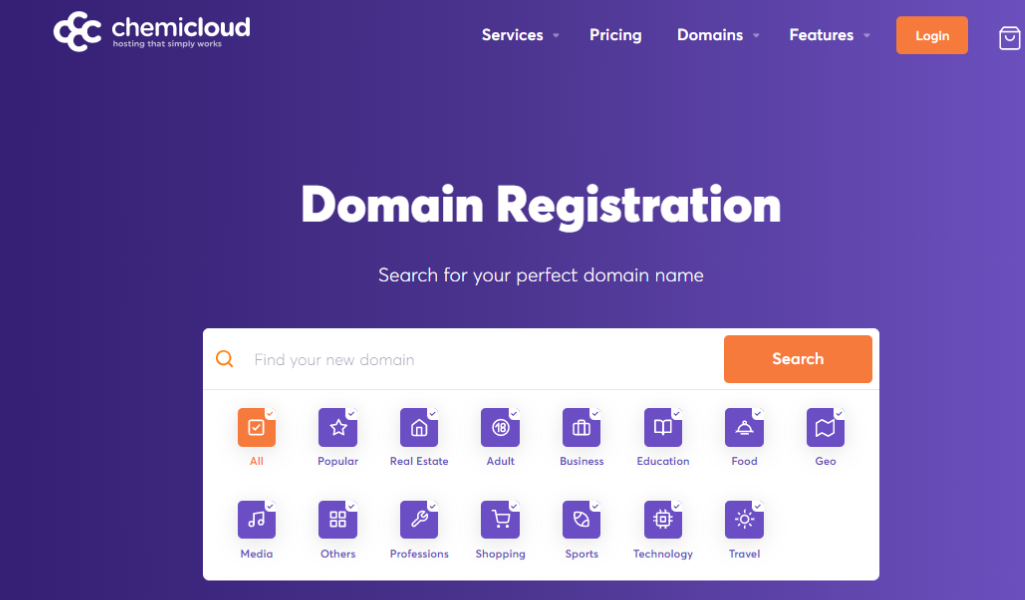Click the orange Search button
Image resolution: width=1025 pixels, height=600 pixels.
(798, 359)
